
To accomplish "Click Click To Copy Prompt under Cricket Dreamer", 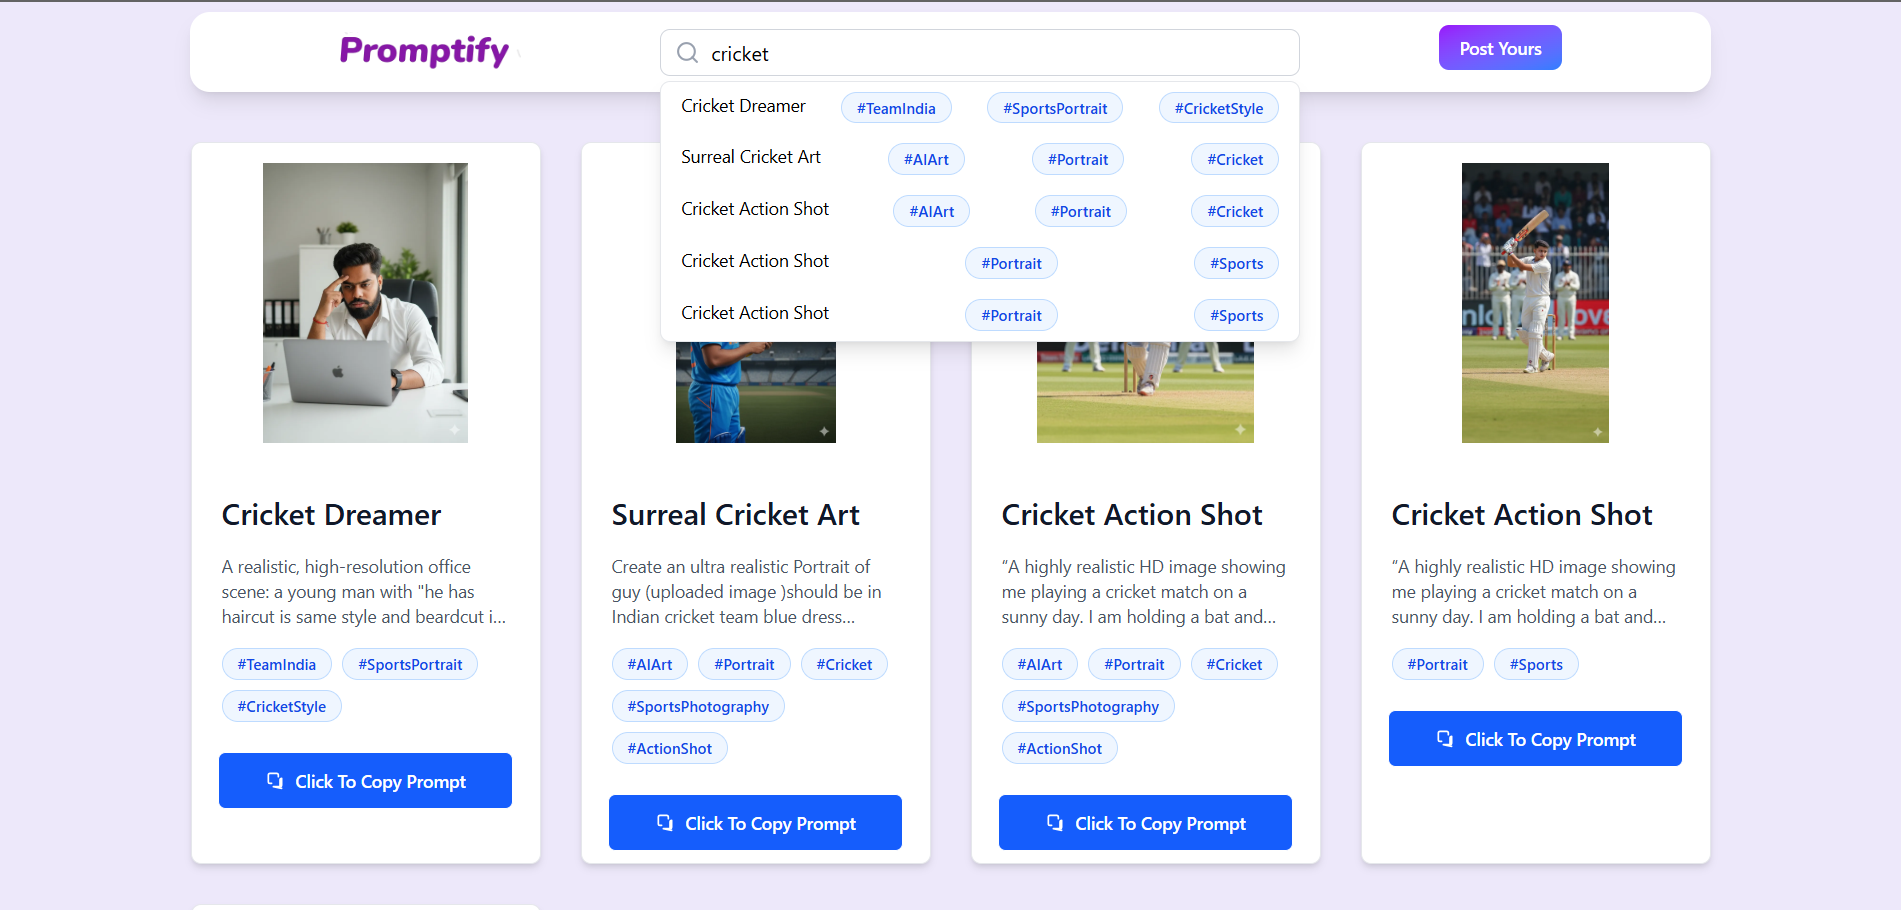I will [x=365, y=781].
